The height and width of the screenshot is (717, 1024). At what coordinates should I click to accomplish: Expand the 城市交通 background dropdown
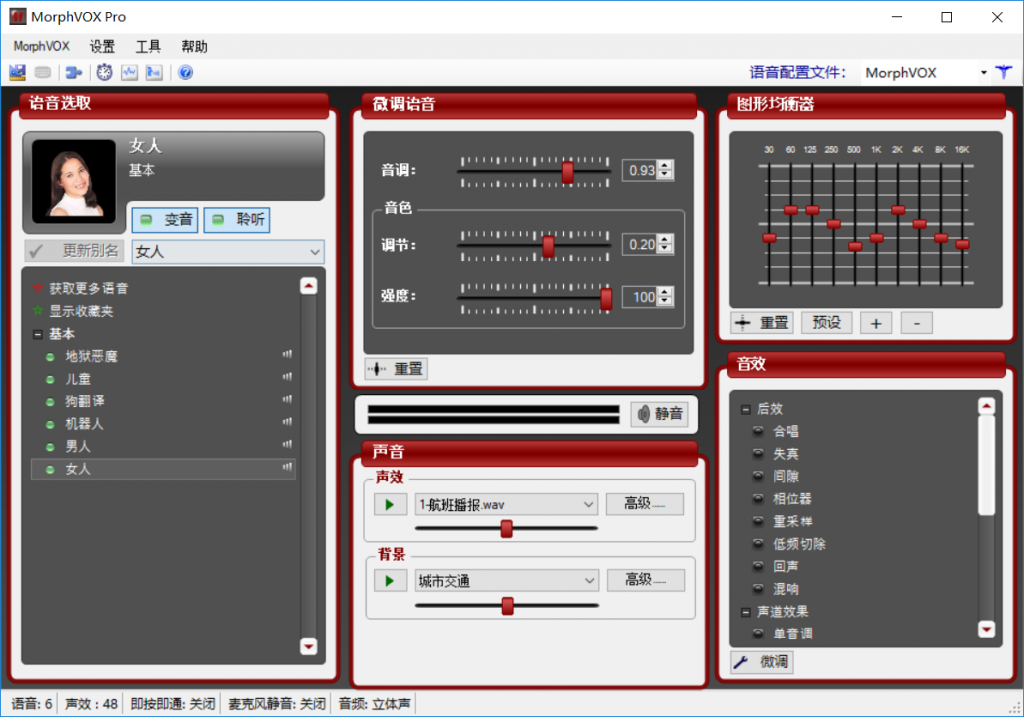588,581
